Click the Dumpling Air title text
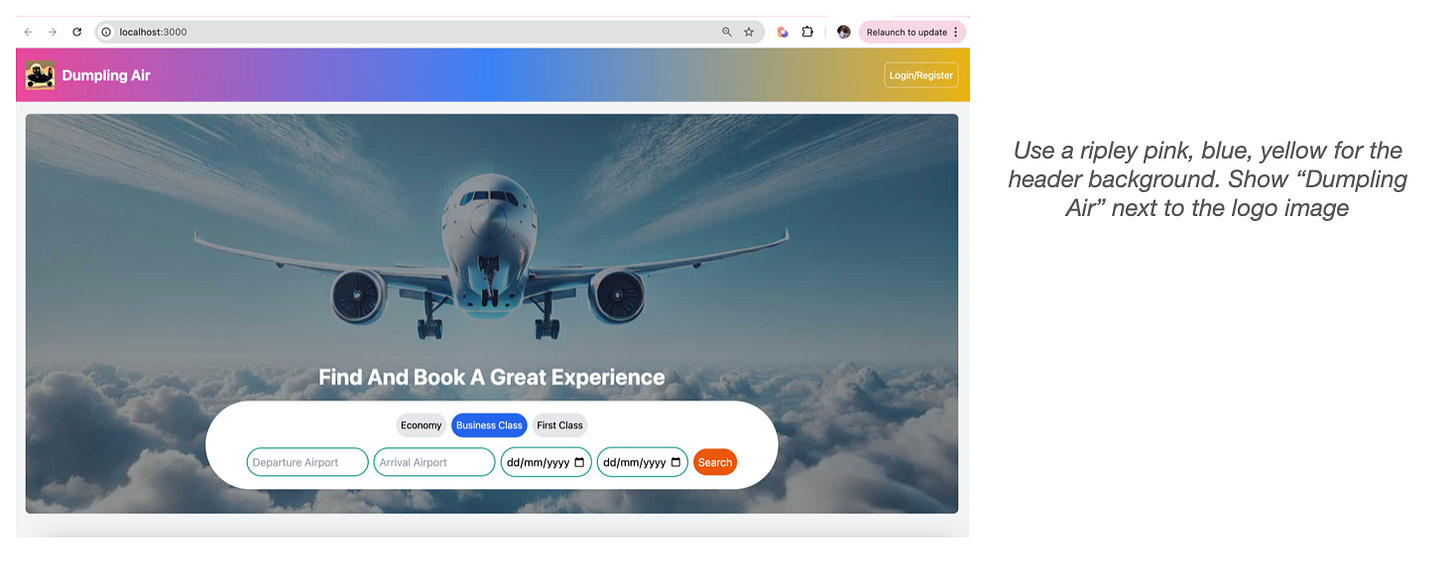This screenshot has height=563, width=1456. click(x=106, y=75)
